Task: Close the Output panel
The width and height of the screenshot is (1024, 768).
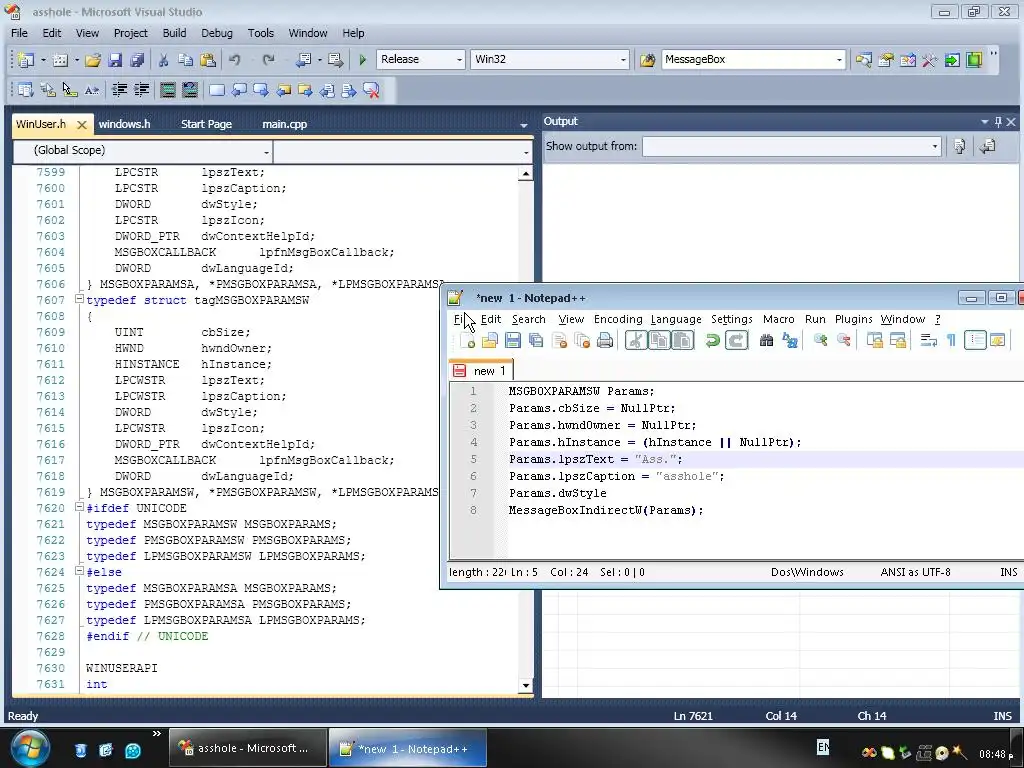Action: pyautogui.click(x=1011, y=121)
